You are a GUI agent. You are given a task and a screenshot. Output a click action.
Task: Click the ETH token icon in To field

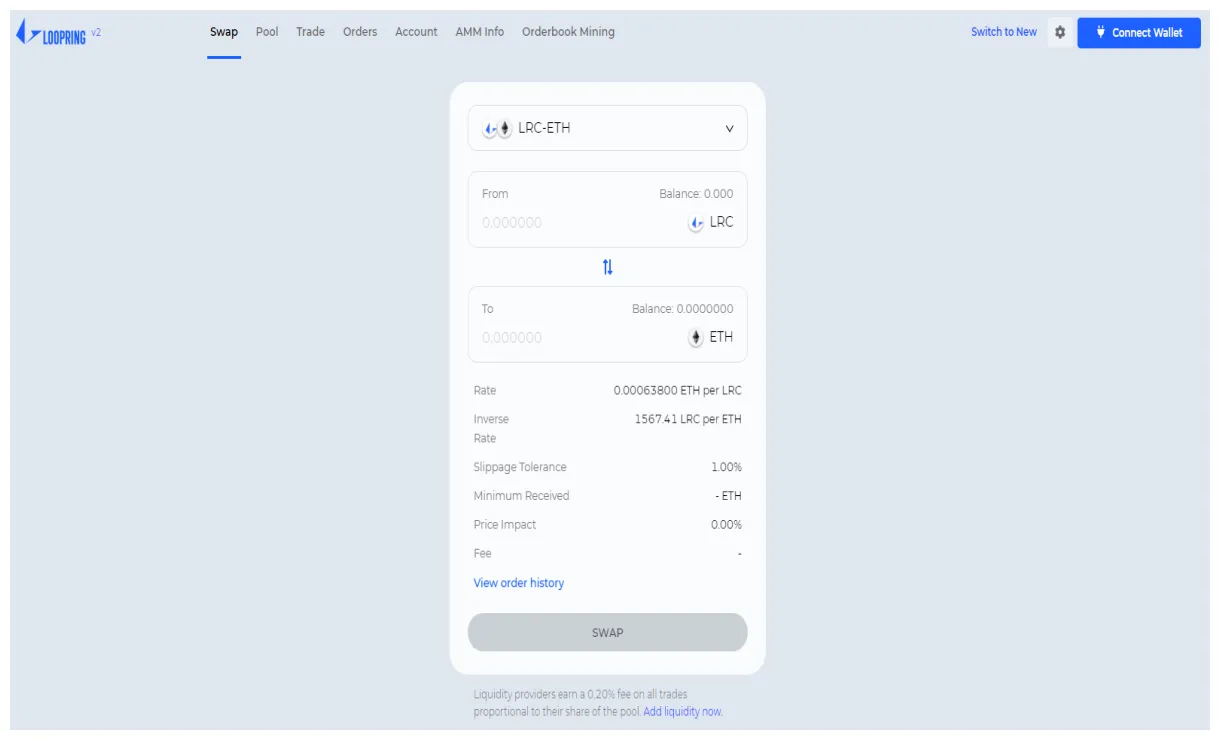click(696, 338)
